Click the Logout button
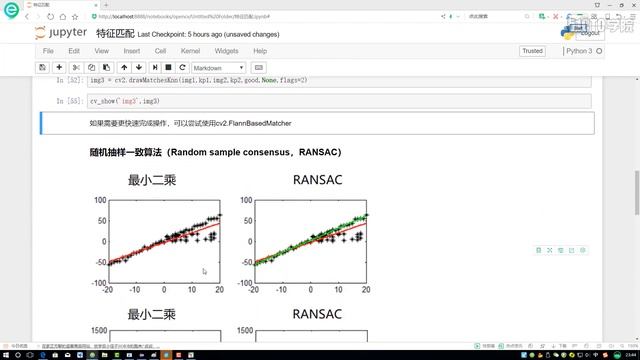The image size is (640, 360). click(590, 33)
